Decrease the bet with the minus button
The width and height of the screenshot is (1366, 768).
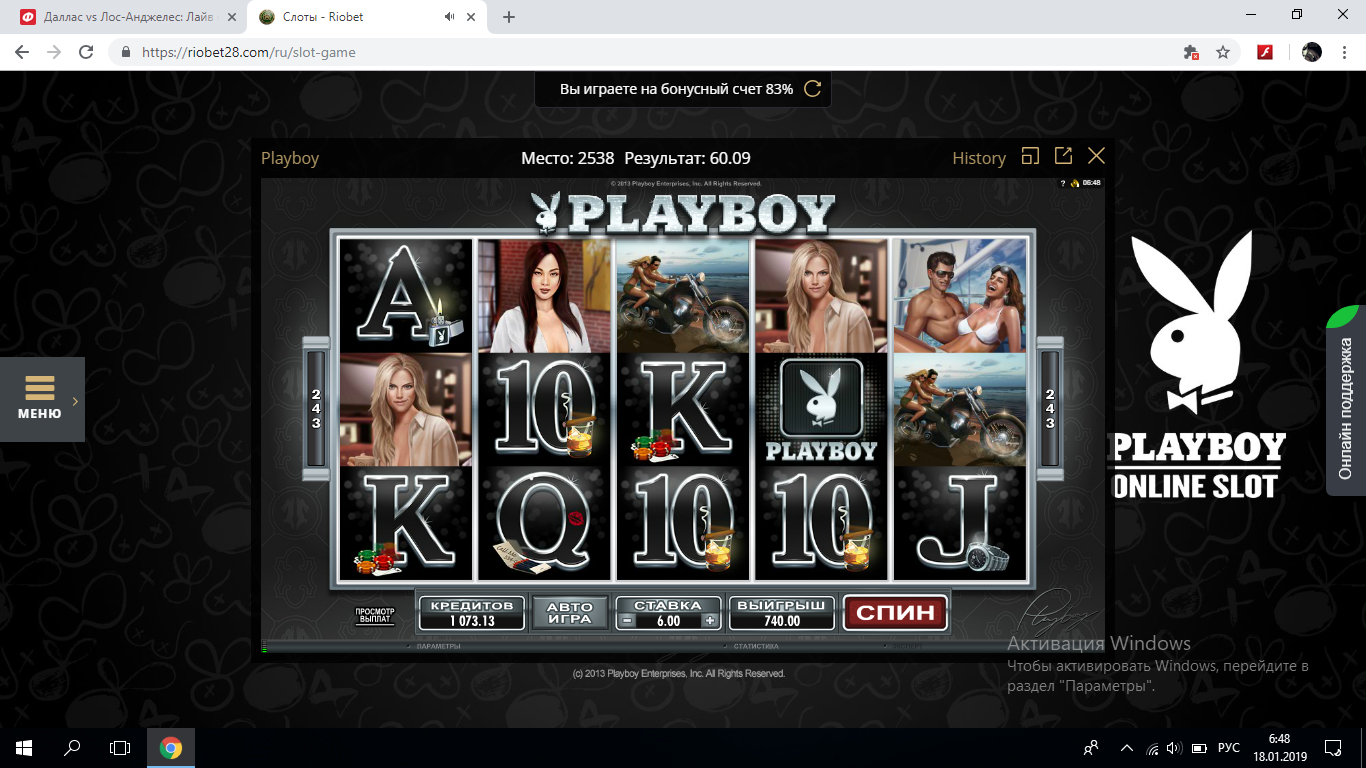626,621
